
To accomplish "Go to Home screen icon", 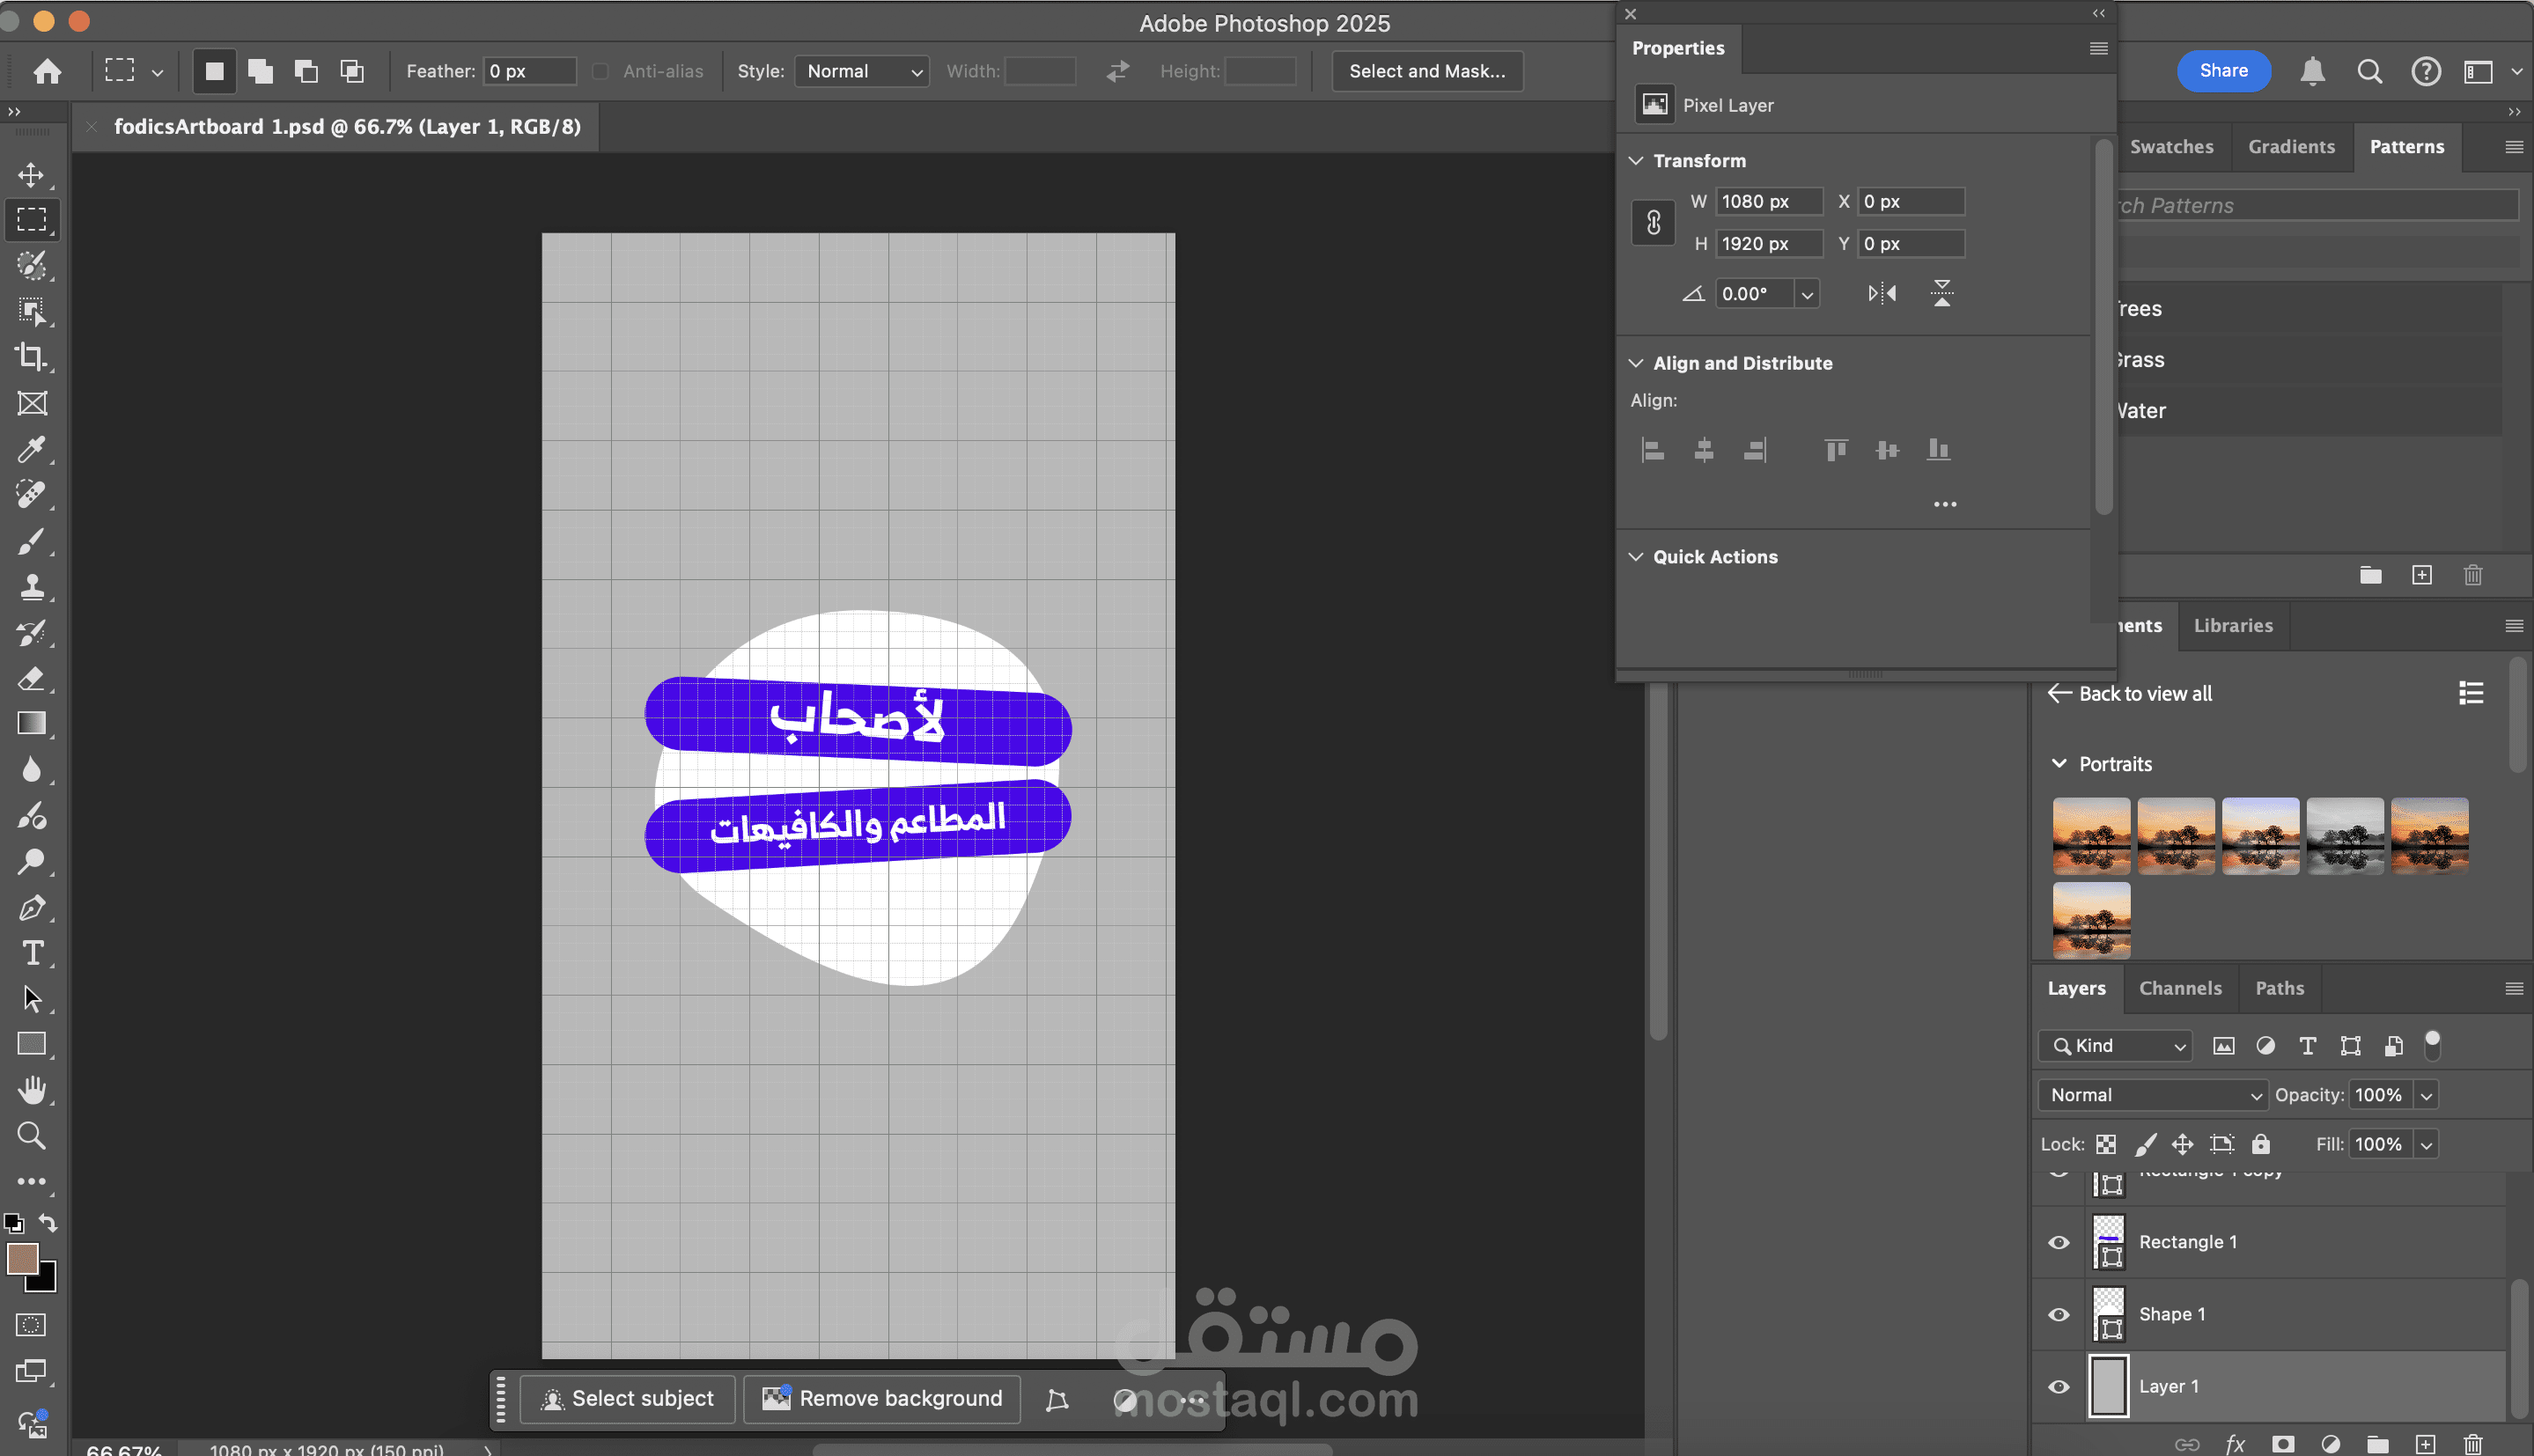I will pyautogui.click(x=47, y=71).
